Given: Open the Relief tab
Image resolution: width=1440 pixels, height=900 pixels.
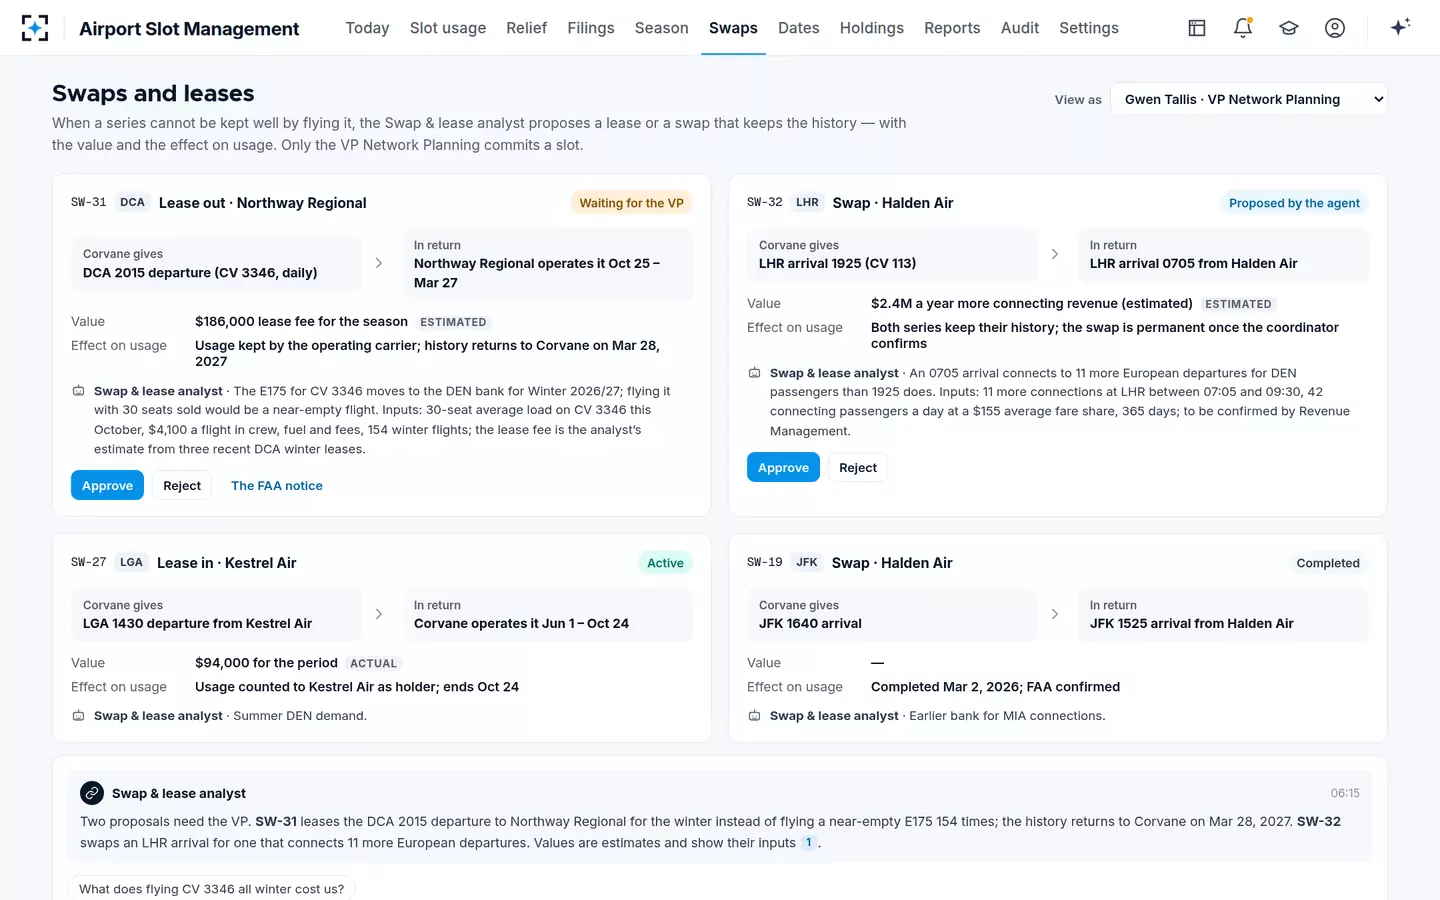Looking at the screenshot, I should (x=526, y=28).
